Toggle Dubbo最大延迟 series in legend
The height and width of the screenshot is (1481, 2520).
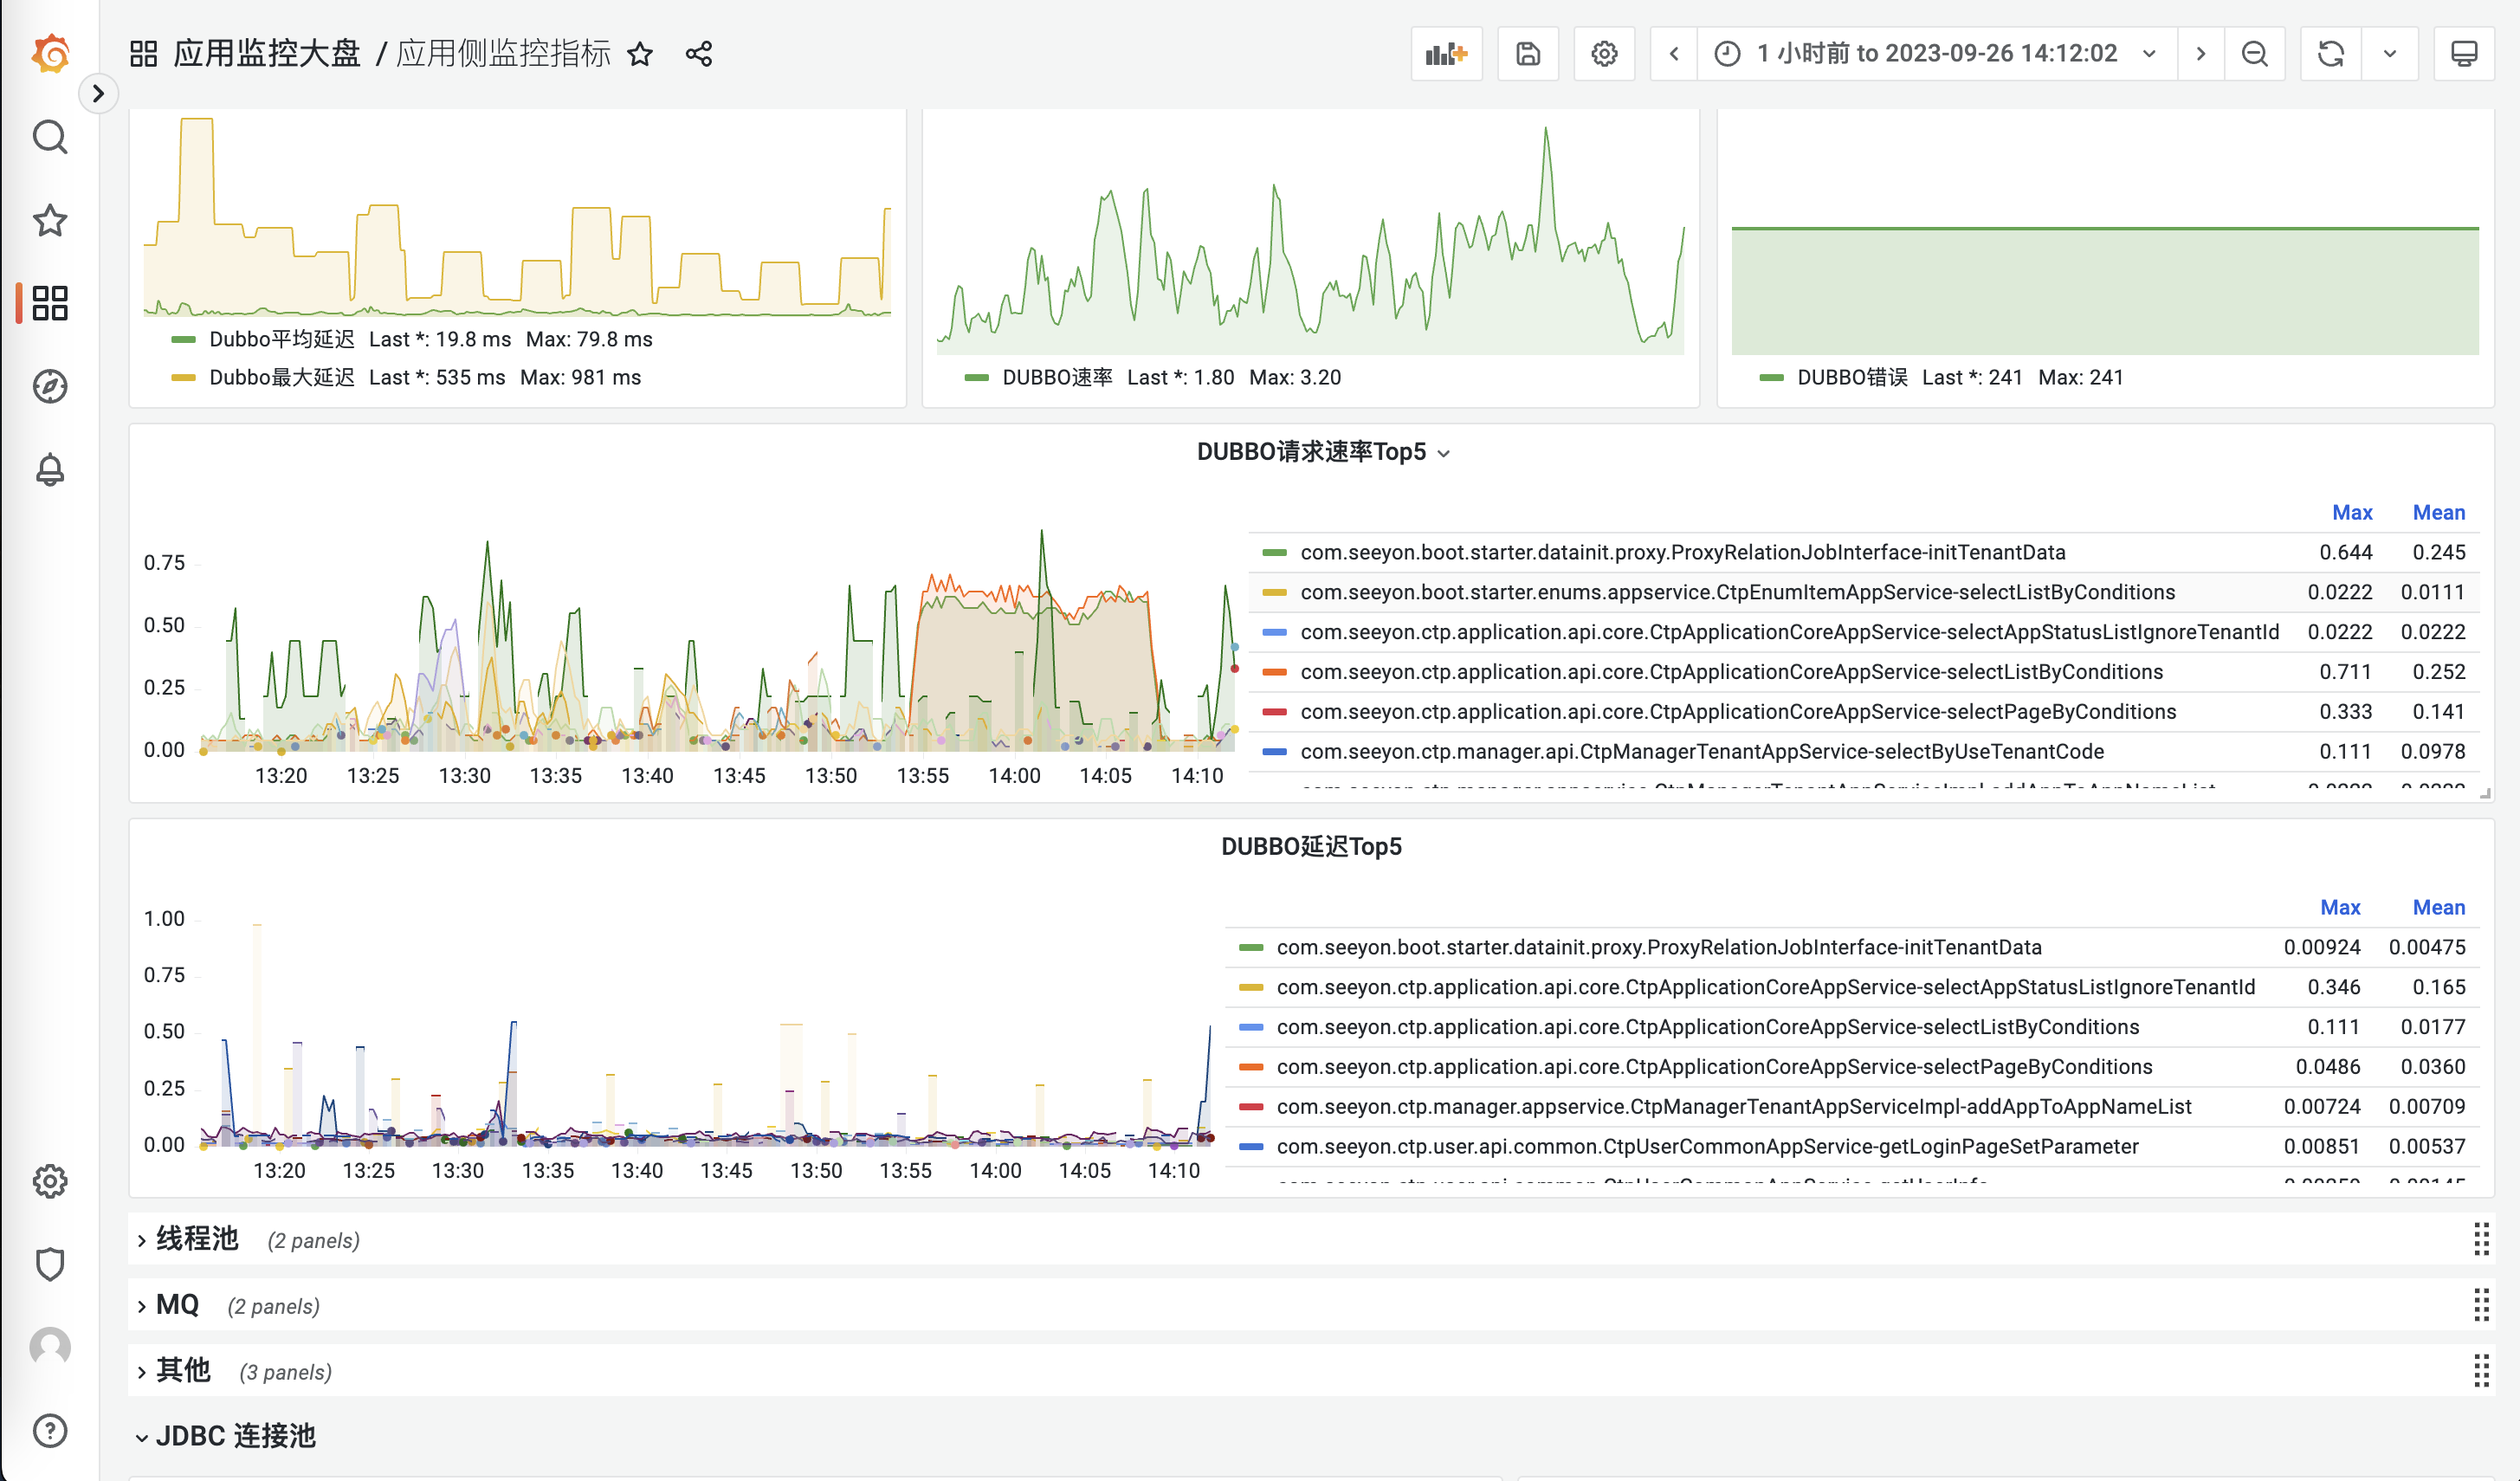coord(281,377)
